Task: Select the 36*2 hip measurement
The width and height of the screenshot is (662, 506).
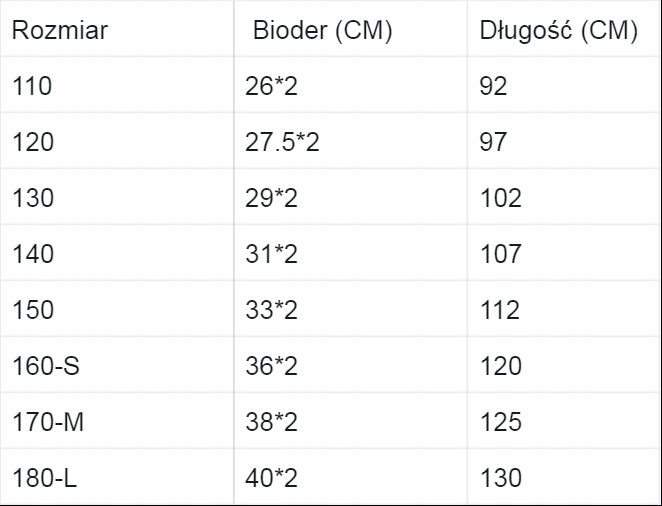Action: click(x=272, y=366)
